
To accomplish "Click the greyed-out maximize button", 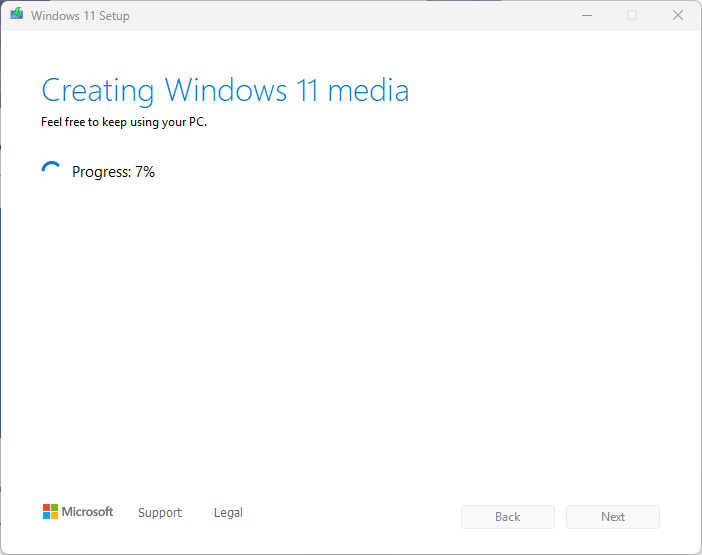I will (x=631, y=15).
